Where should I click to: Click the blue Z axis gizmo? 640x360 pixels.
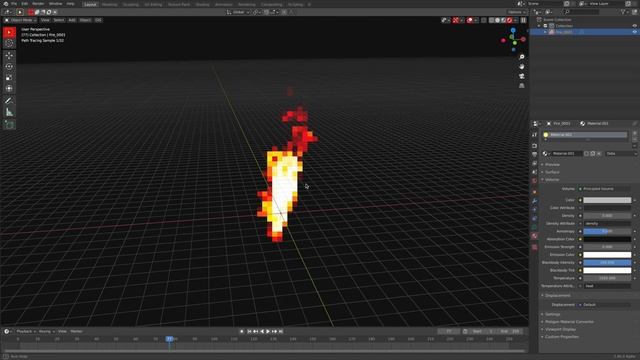[x=513, y=31]
